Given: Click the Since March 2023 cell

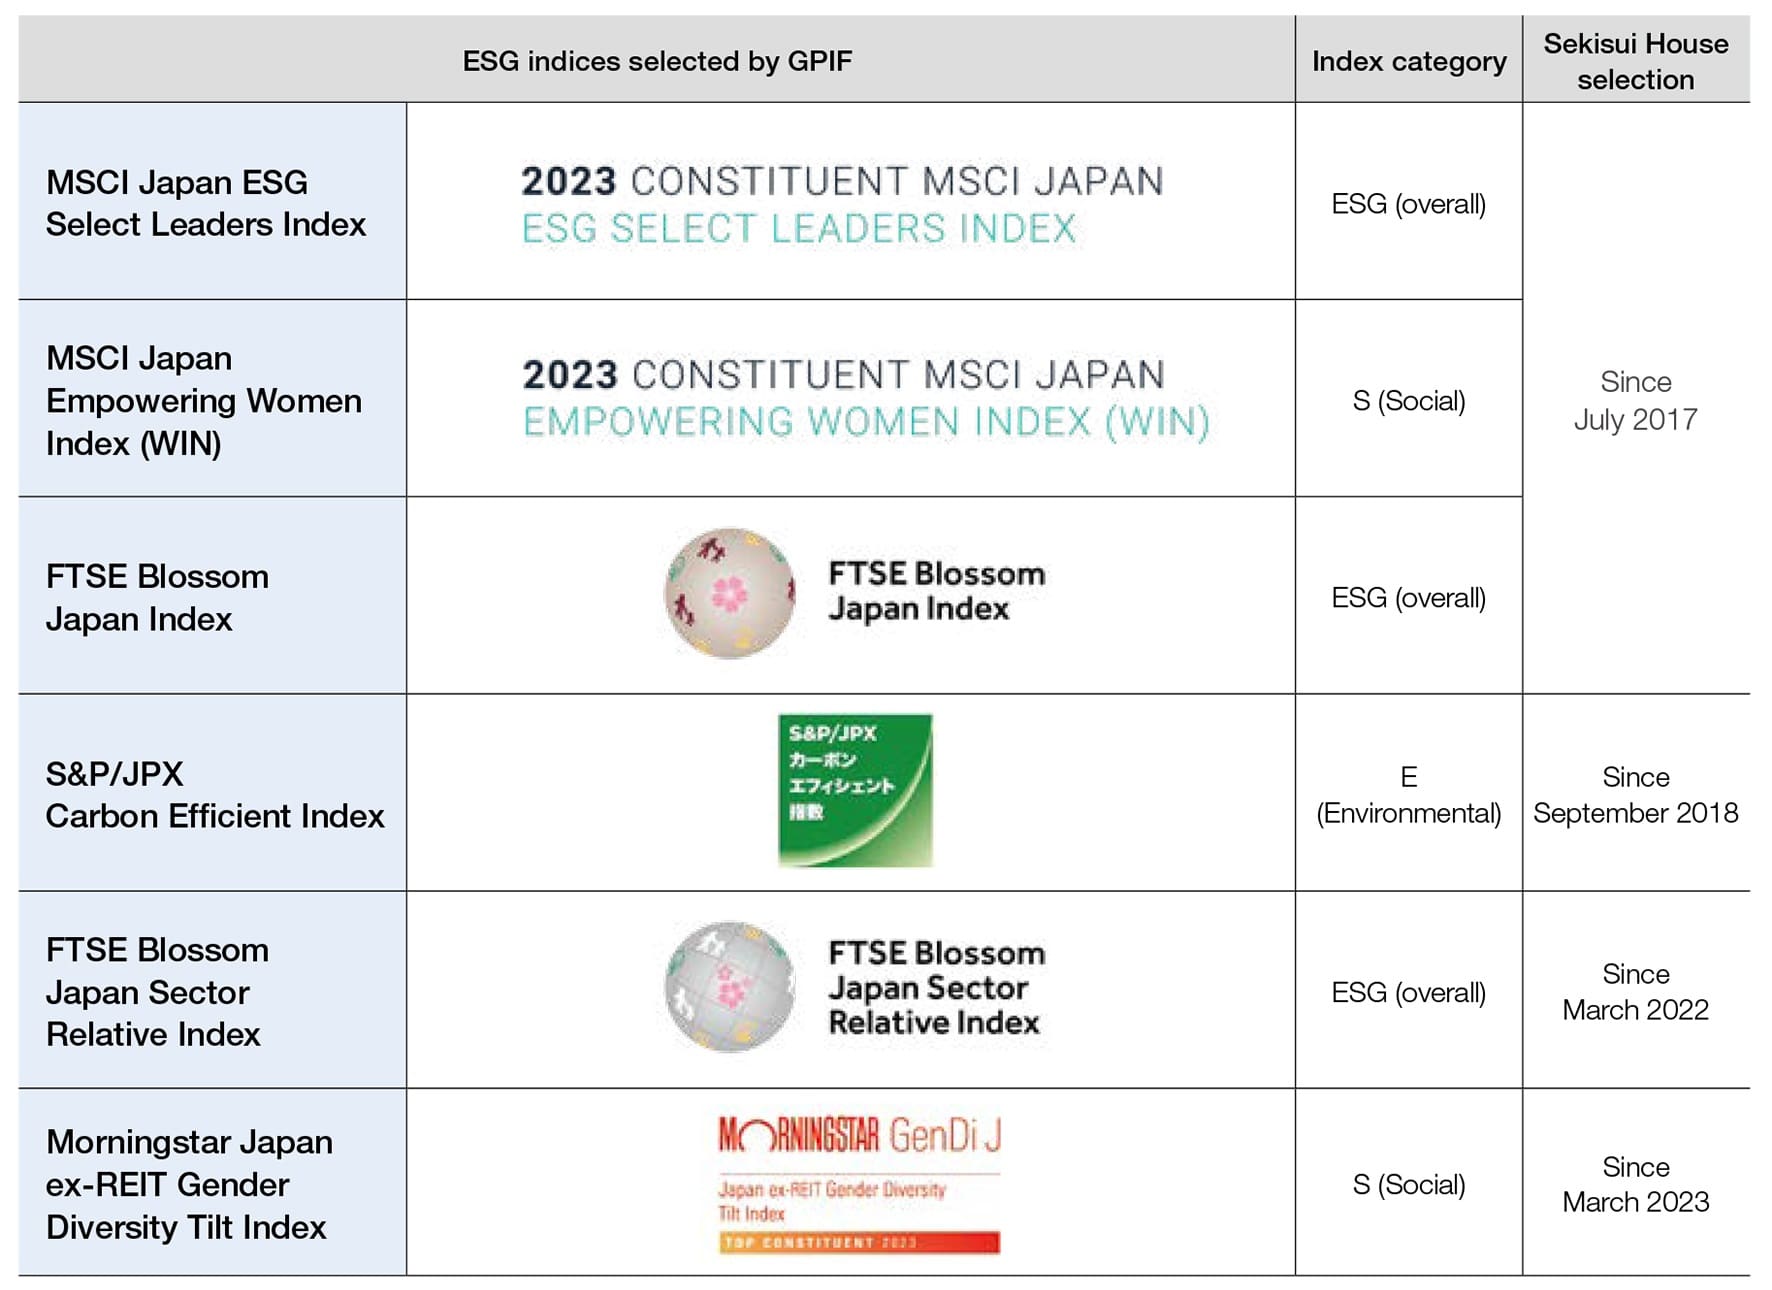Looking at the screenshot, I should click(1636, 1184).
